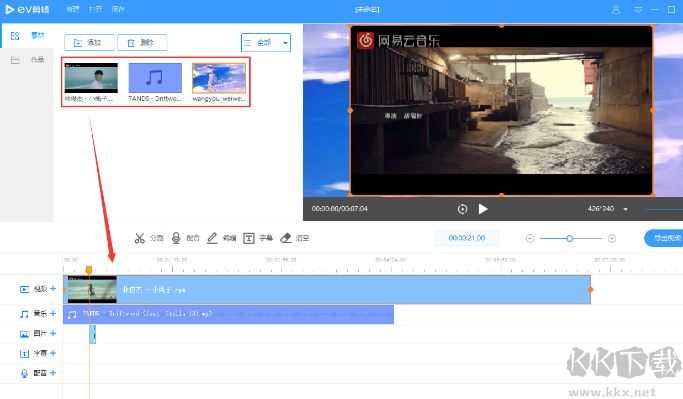Screen dimensions: 683x399
Task: Add a music track with plus
Action: (x=53, y=313)
